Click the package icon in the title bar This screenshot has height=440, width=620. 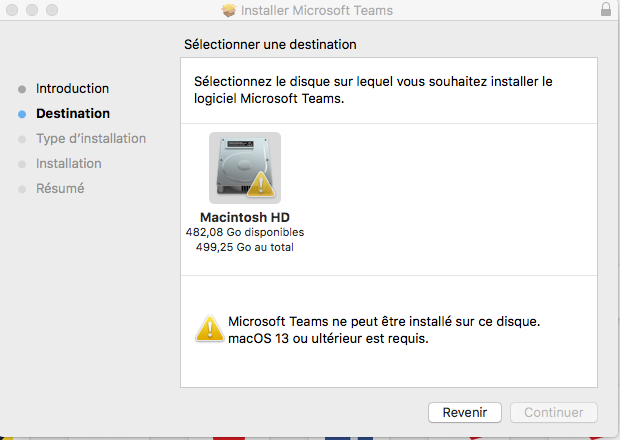coord(228,11)
